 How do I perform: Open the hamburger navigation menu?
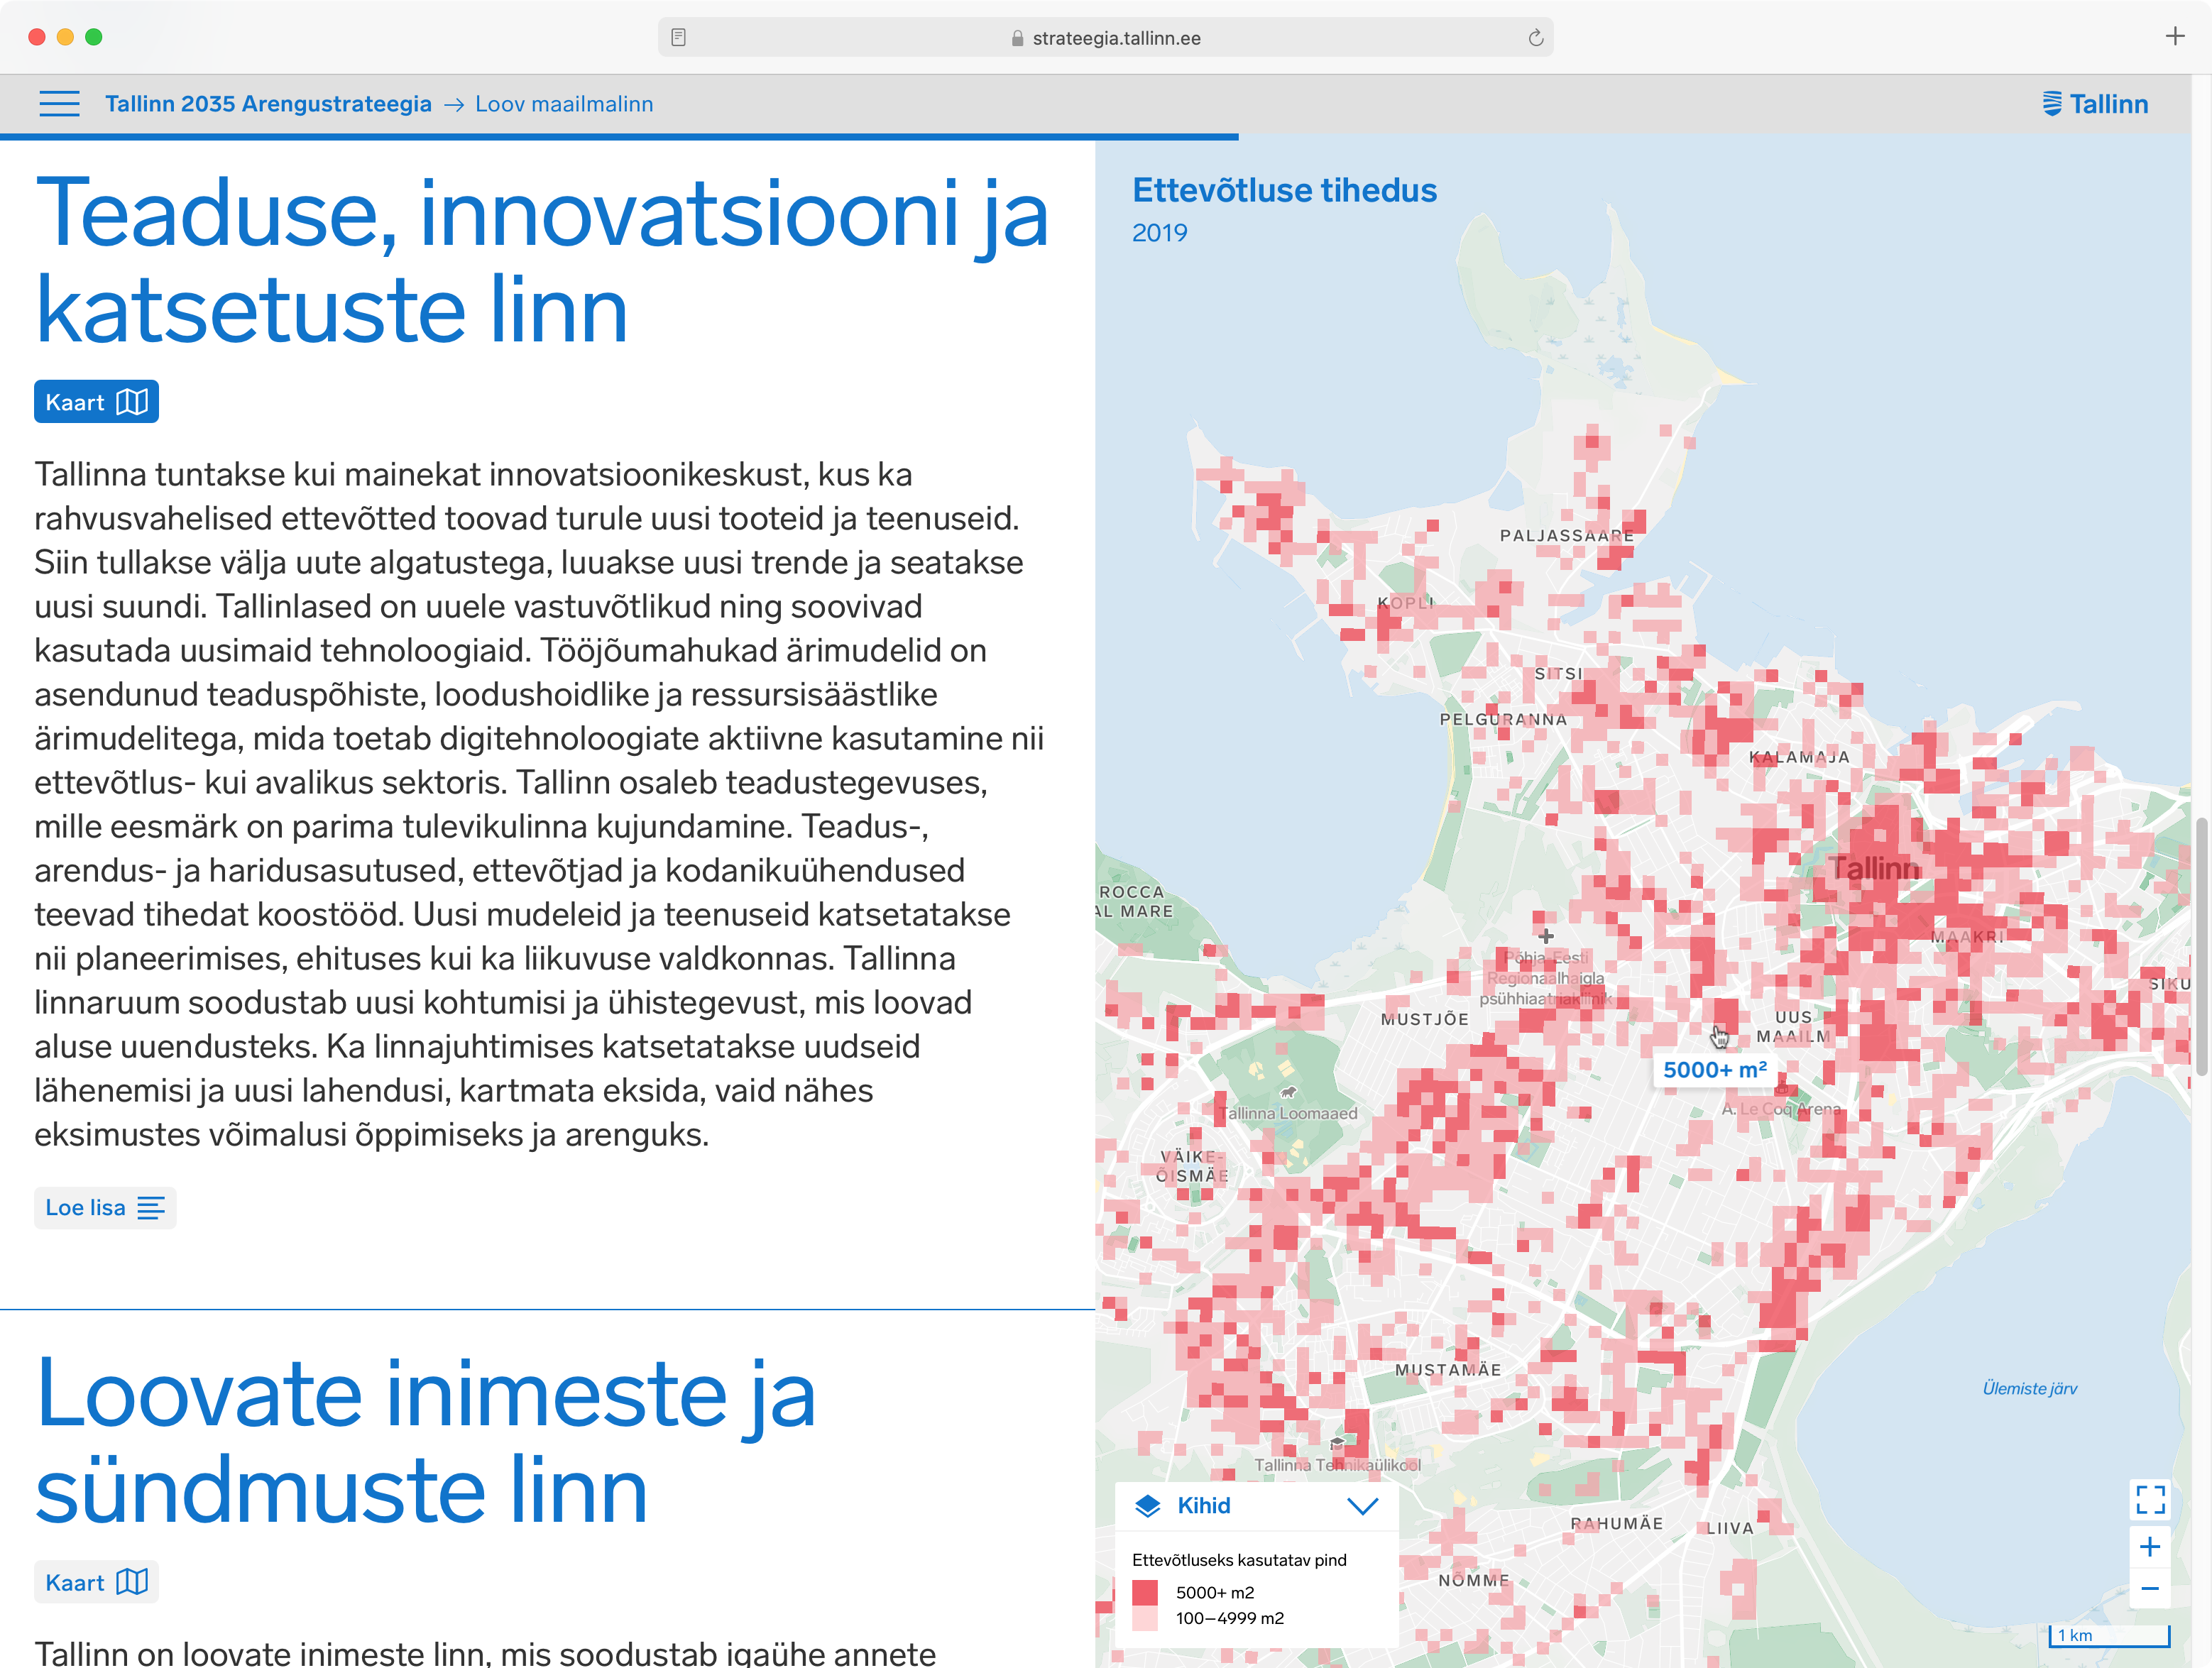pos(59,104)
